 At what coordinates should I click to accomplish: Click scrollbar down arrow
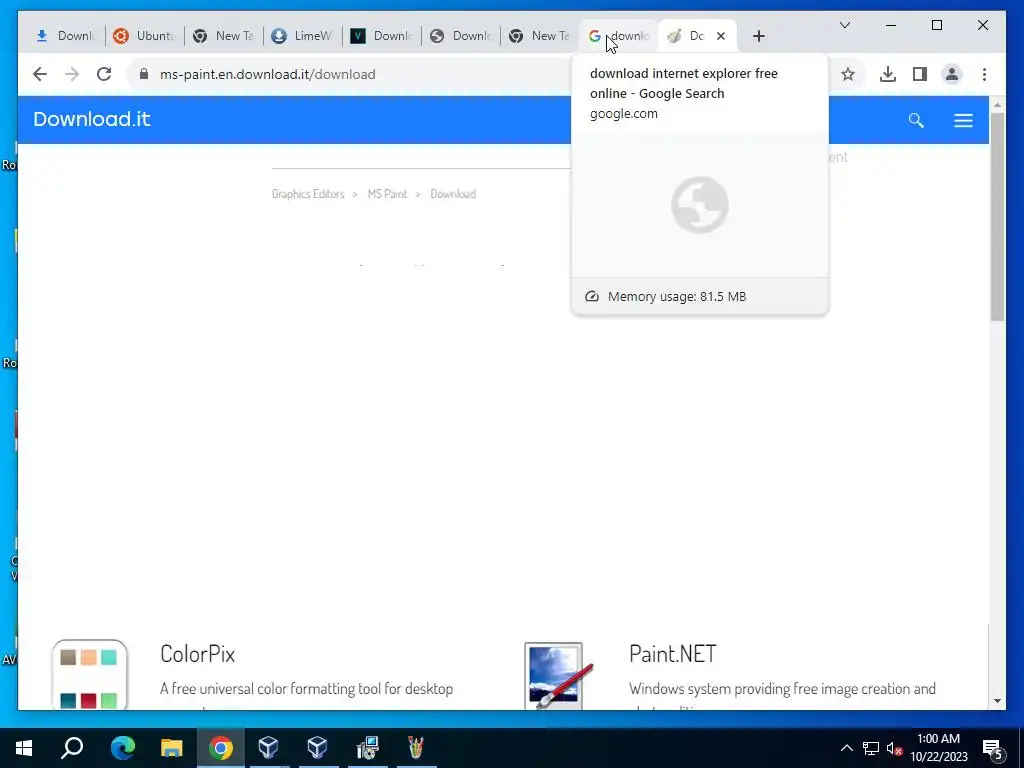[997, 701]
